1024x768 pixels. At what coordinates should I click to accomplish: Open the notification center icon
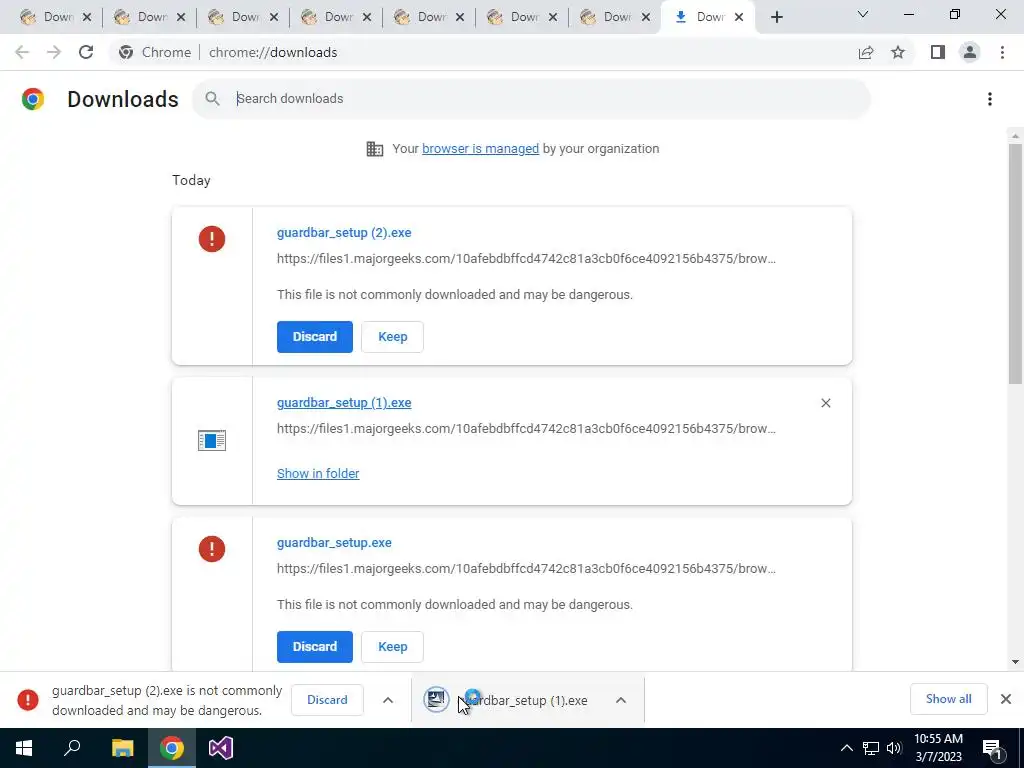point(992,748)
